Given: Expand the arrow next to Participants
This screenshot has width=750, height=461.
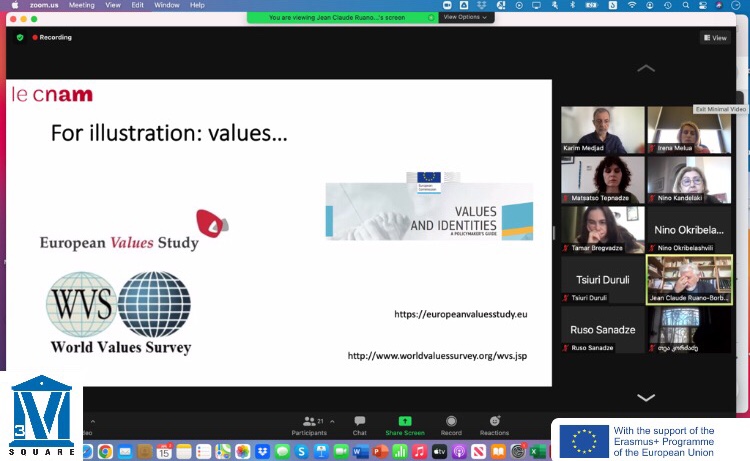Looking at the screenshot, I should (x=332, y=421).
